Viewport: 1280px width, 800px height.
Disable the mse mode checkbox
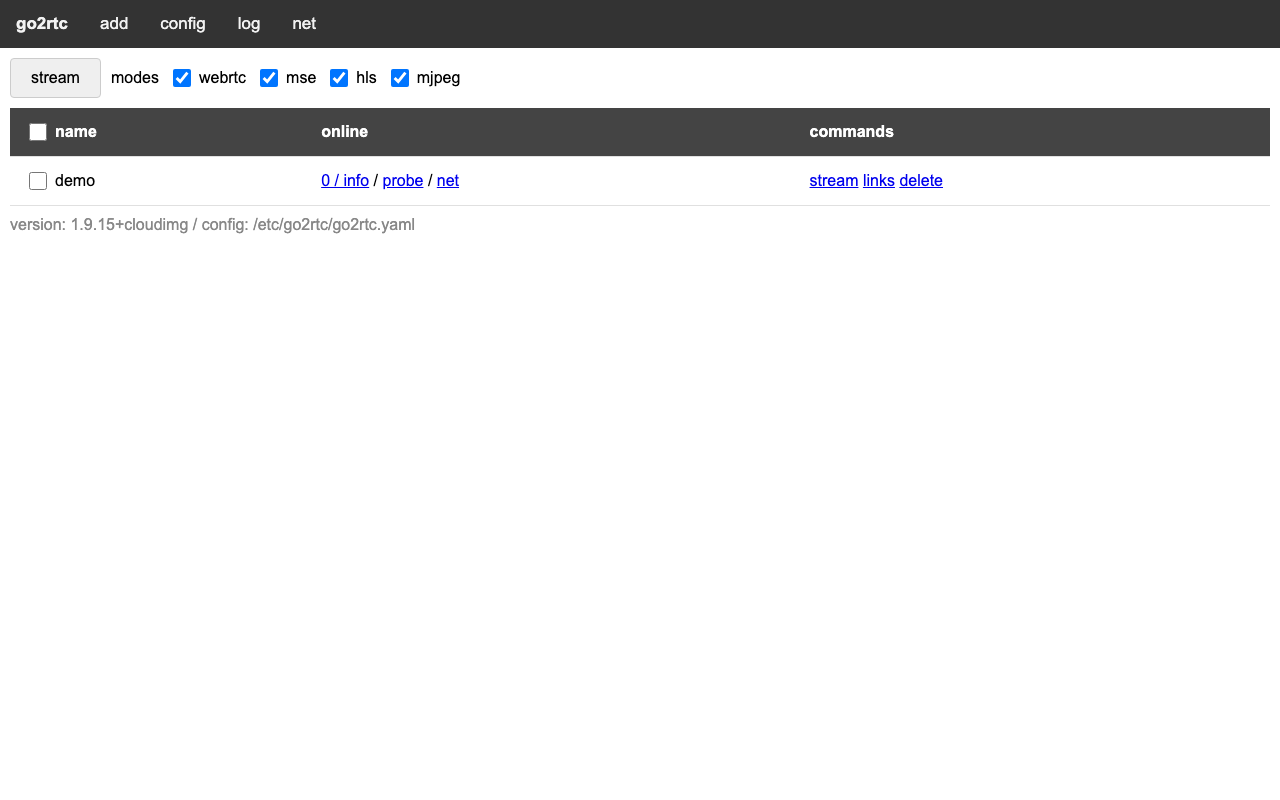269,78
